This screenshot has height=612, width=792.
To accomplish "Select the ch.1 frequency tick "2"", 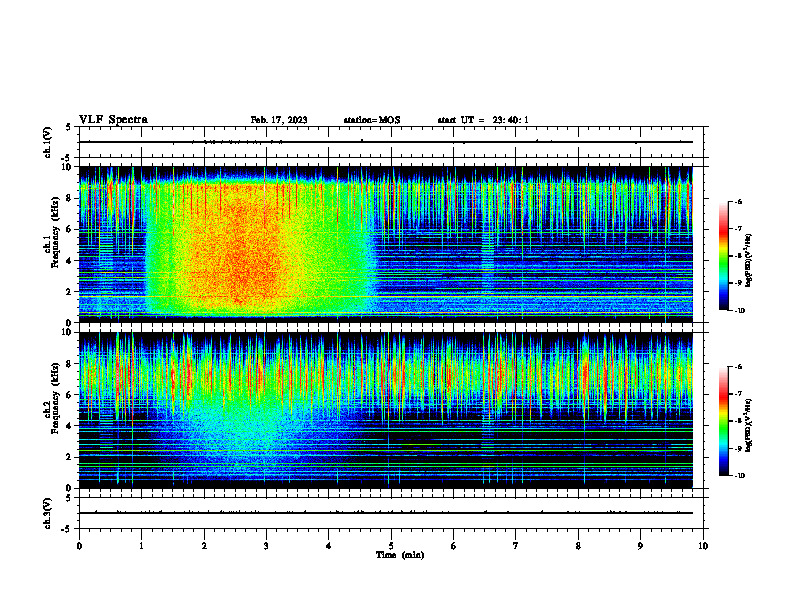I will [x=69, y=292].
